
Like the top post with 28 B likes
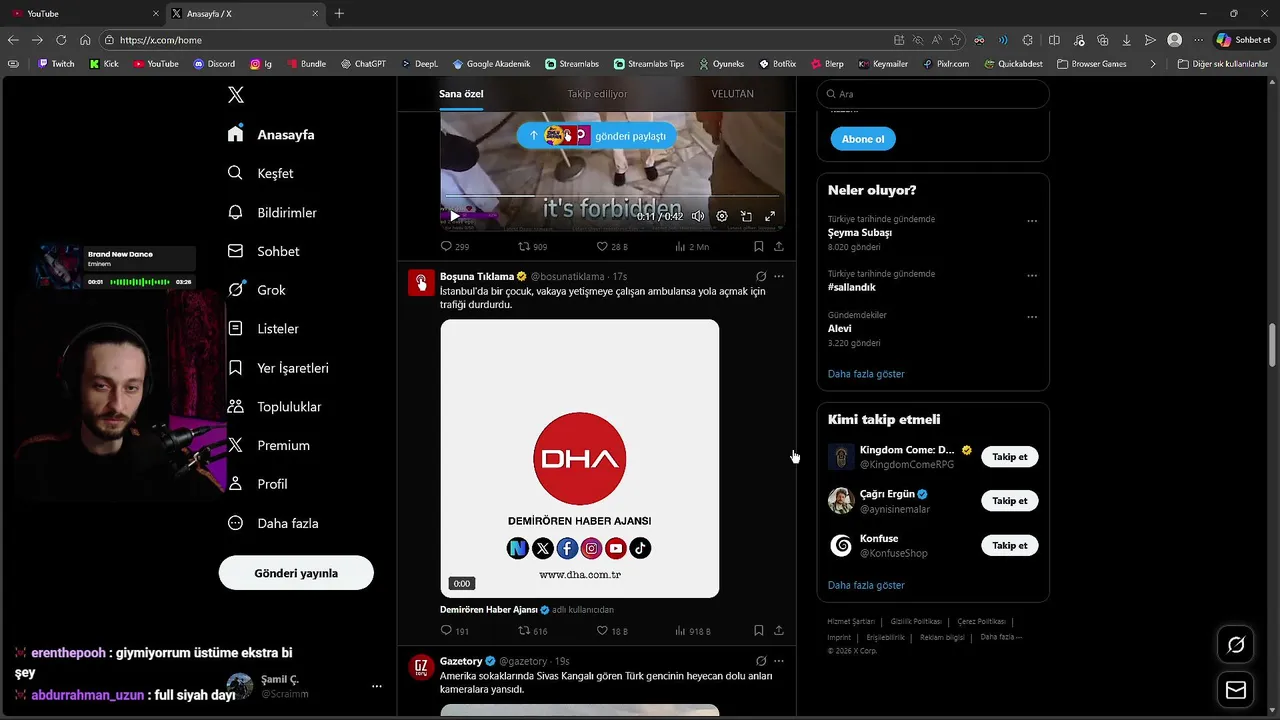coord(612,246)
